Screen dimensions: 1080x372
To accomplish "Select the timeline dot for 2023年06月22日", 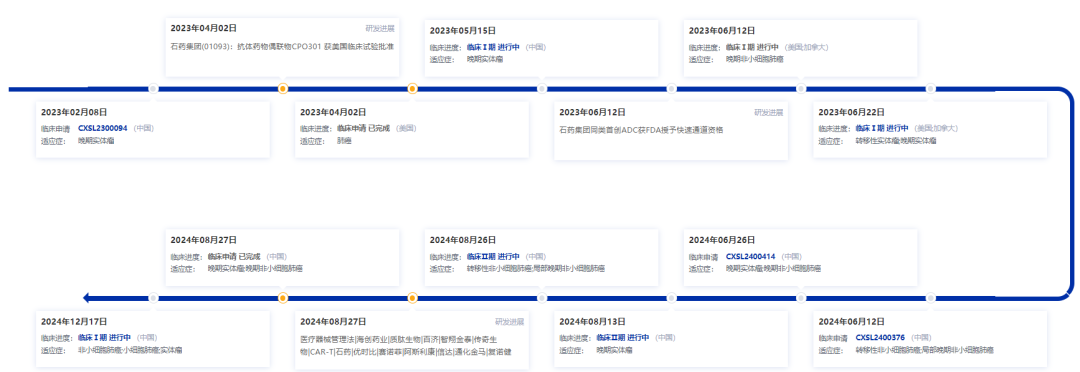I will (931, 88).
